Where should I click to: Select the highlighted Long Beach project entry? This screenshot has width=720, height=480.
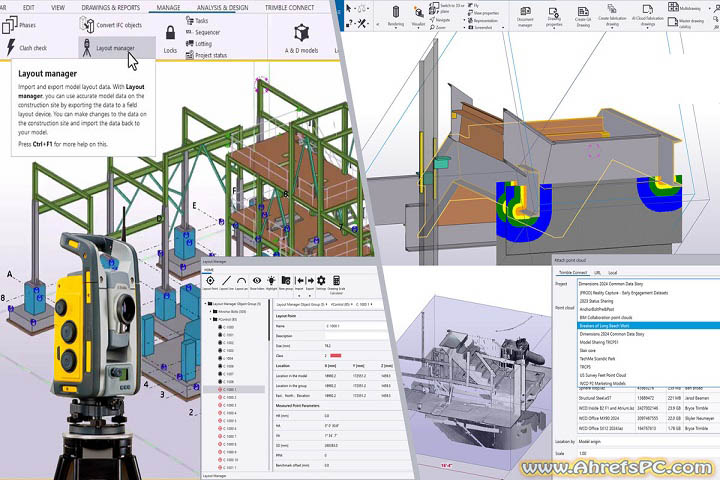[648, 326]
